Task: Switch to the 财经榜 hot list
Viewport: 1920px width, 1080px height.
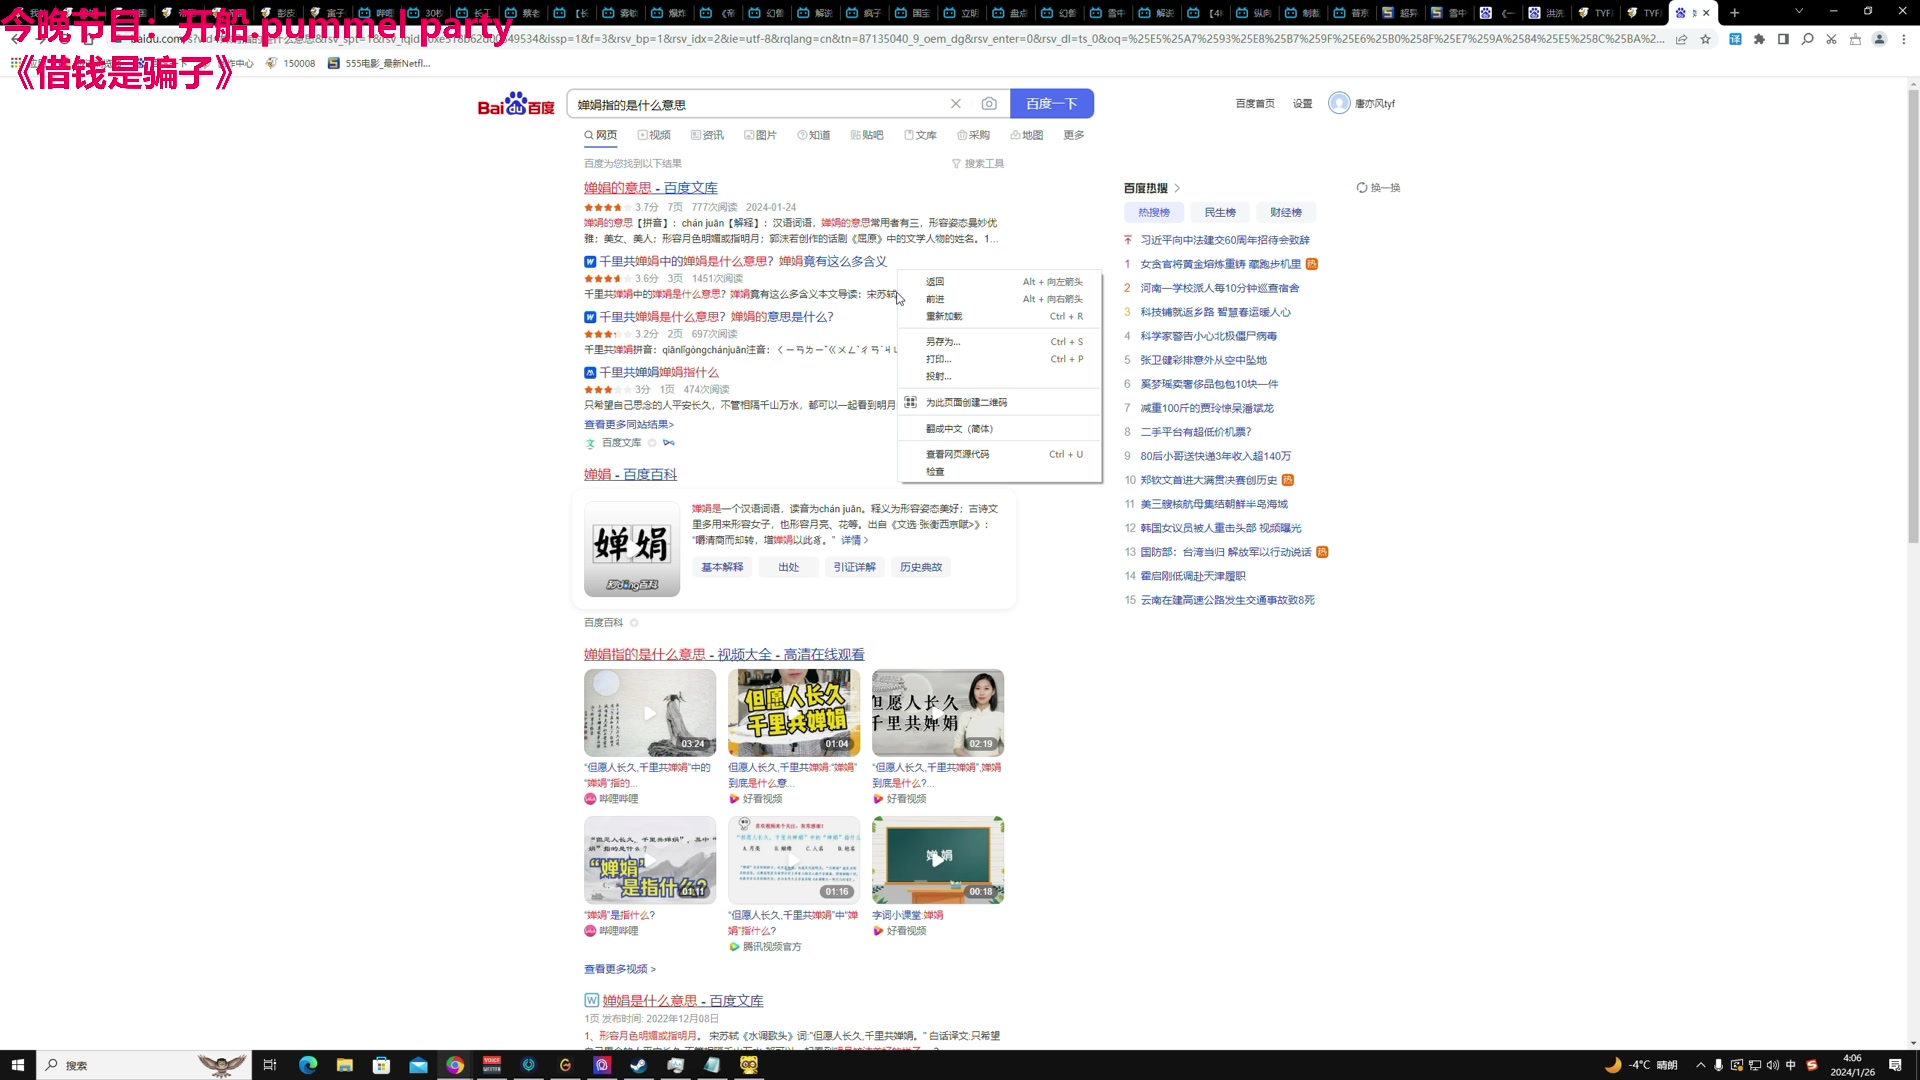Action: click(1286, 211)
